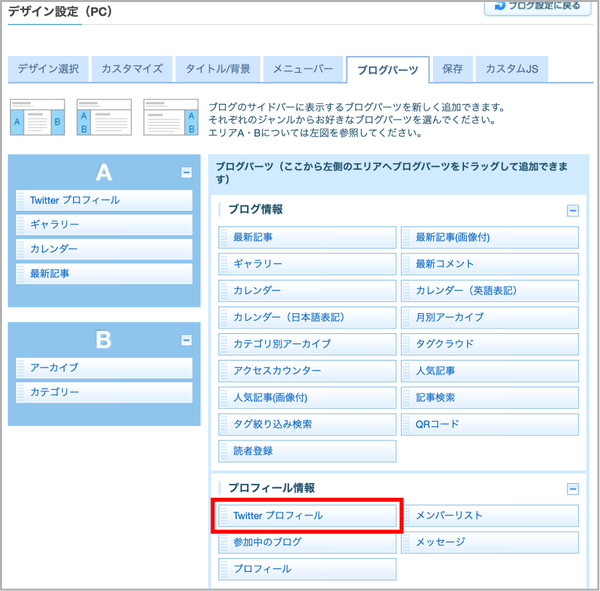Click the ギャラリー part in ブログ情報
This screenshot has width=600, height=591.
[x=307, y=264]
